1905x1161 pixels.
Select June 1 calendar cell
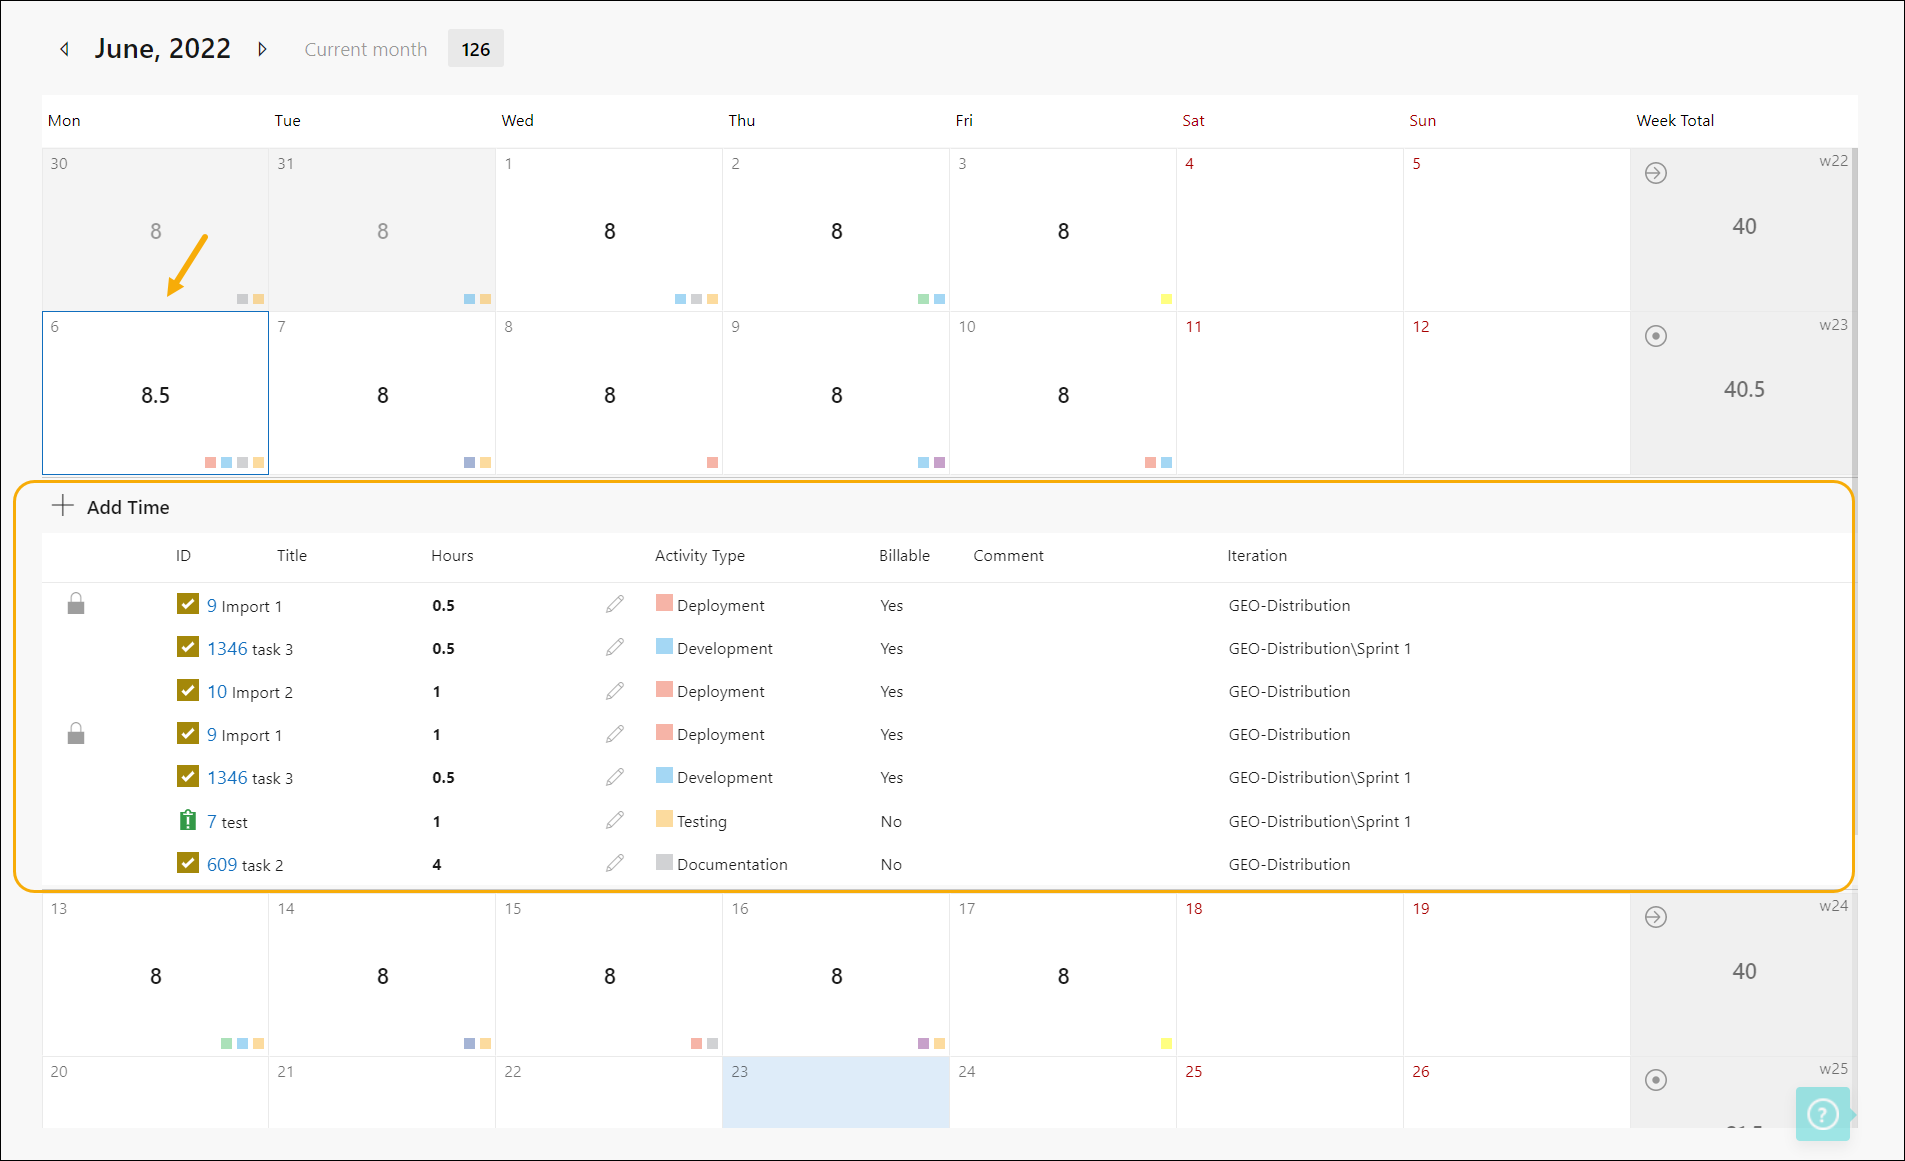click(609, 230)
